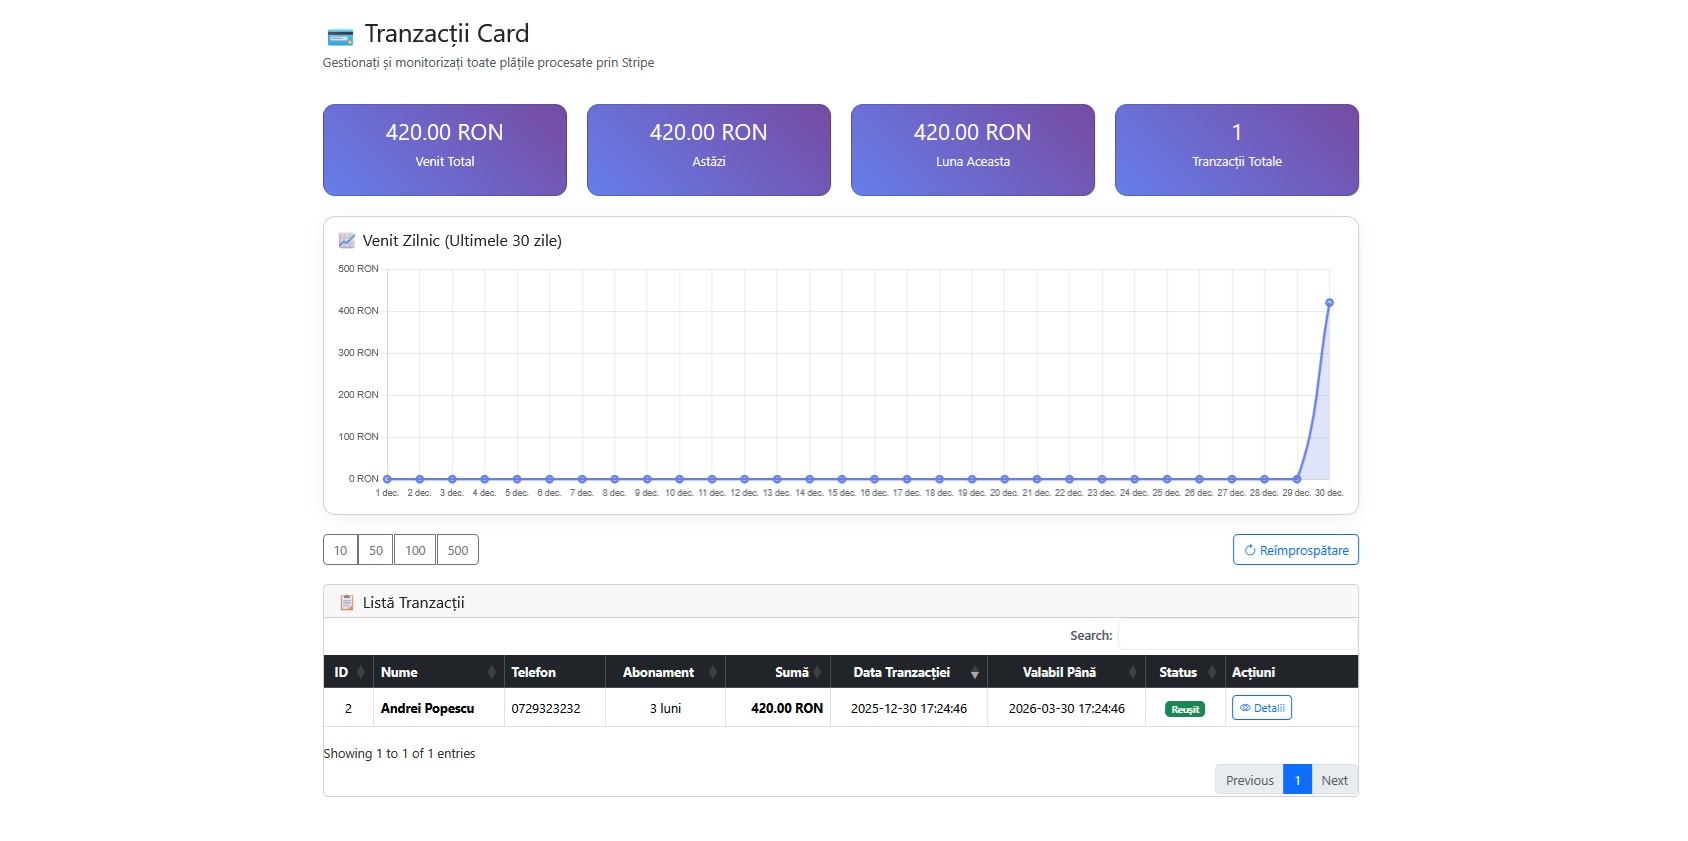This screenshot has width=1688, height=841.
Task: Set page size to 100 entries
Action: 415,551
